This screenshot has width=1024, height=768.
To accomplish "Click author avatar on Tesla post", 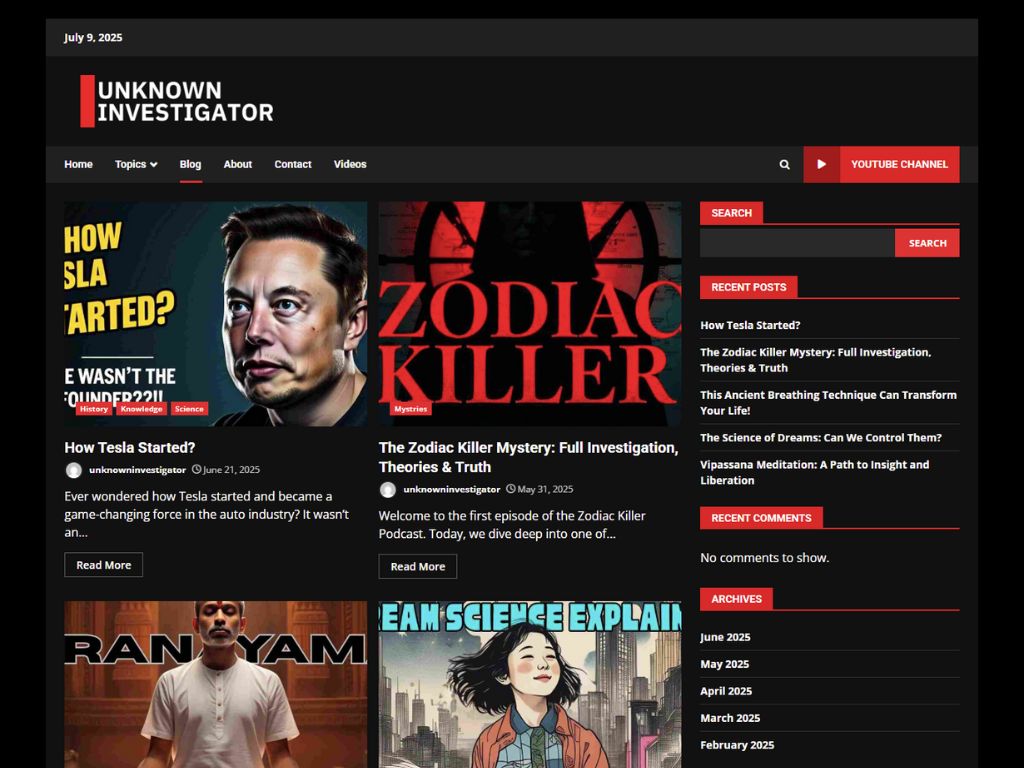I will point(74,470).
